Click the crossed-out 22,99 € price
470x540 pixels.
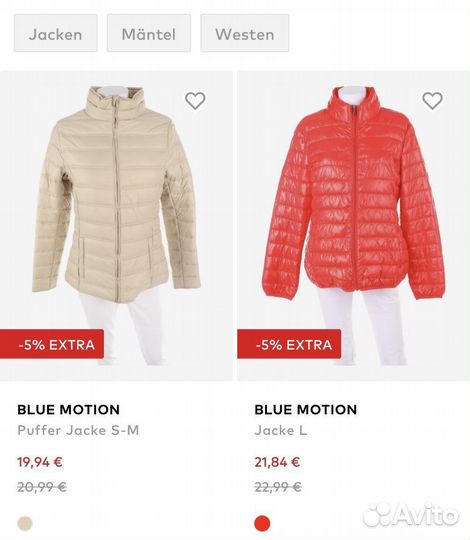tap(278, 487)
